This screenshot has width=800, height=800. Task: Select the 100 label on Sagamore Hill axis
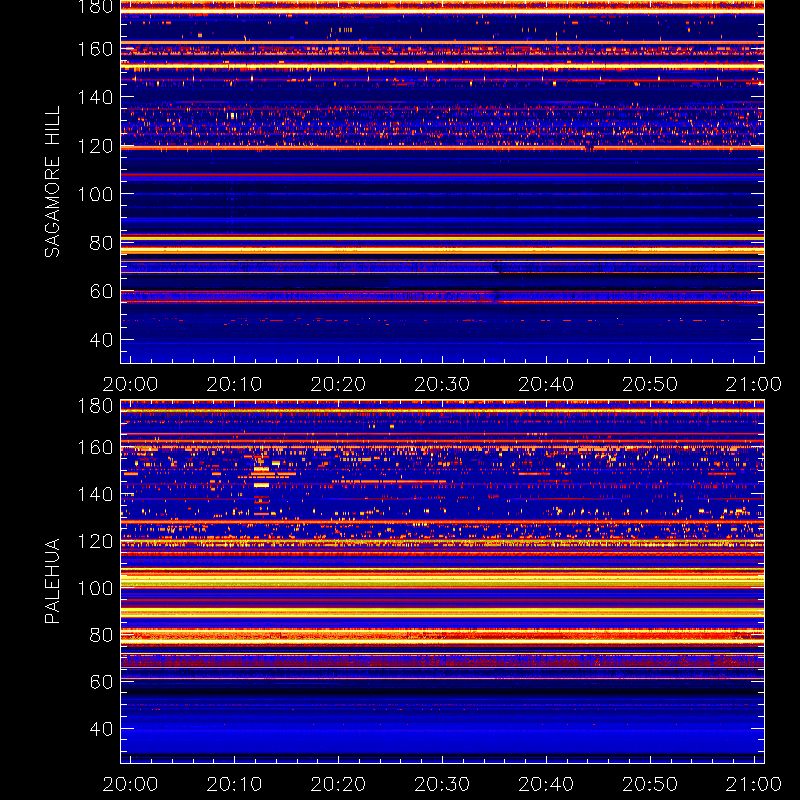(x=95, y=194)
